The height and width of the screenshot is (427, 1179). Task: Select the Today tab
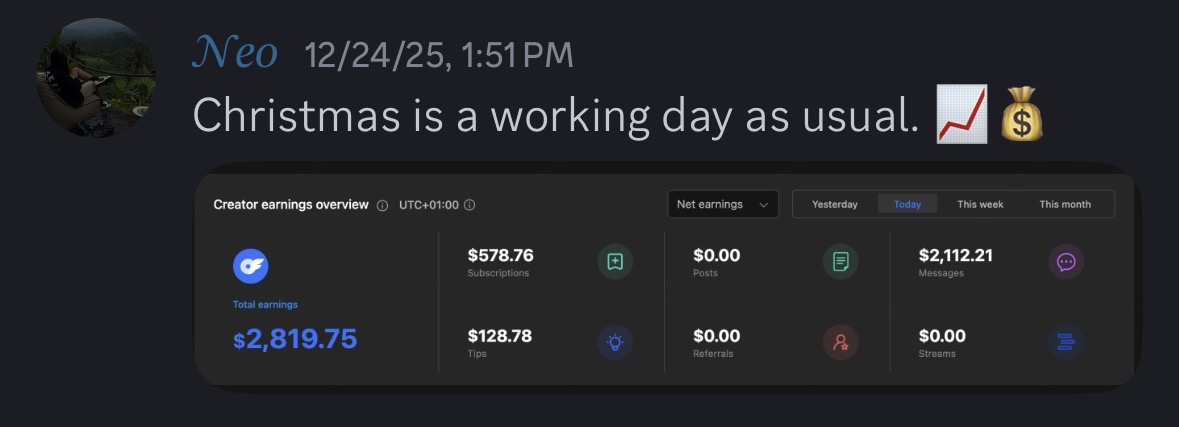(907, 204)
